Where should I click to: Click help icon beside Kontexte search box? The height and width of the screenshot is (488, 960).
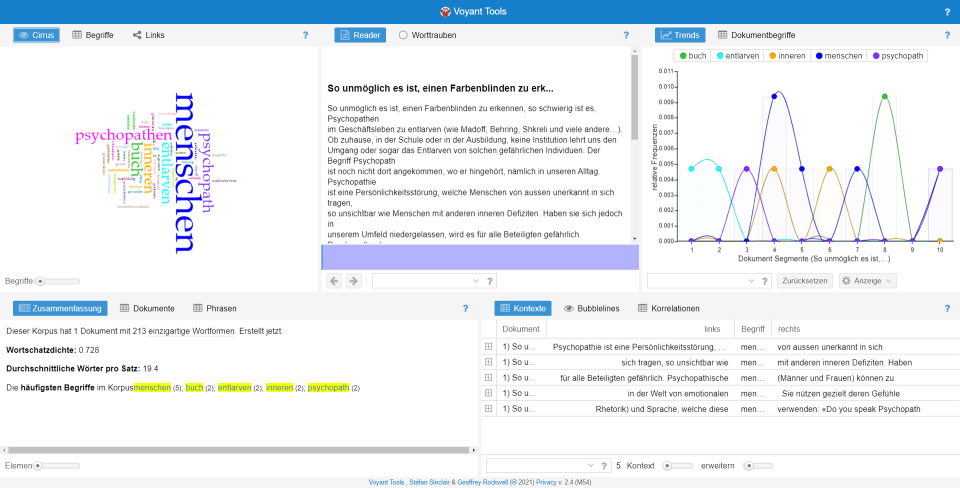tap(604, 466)
